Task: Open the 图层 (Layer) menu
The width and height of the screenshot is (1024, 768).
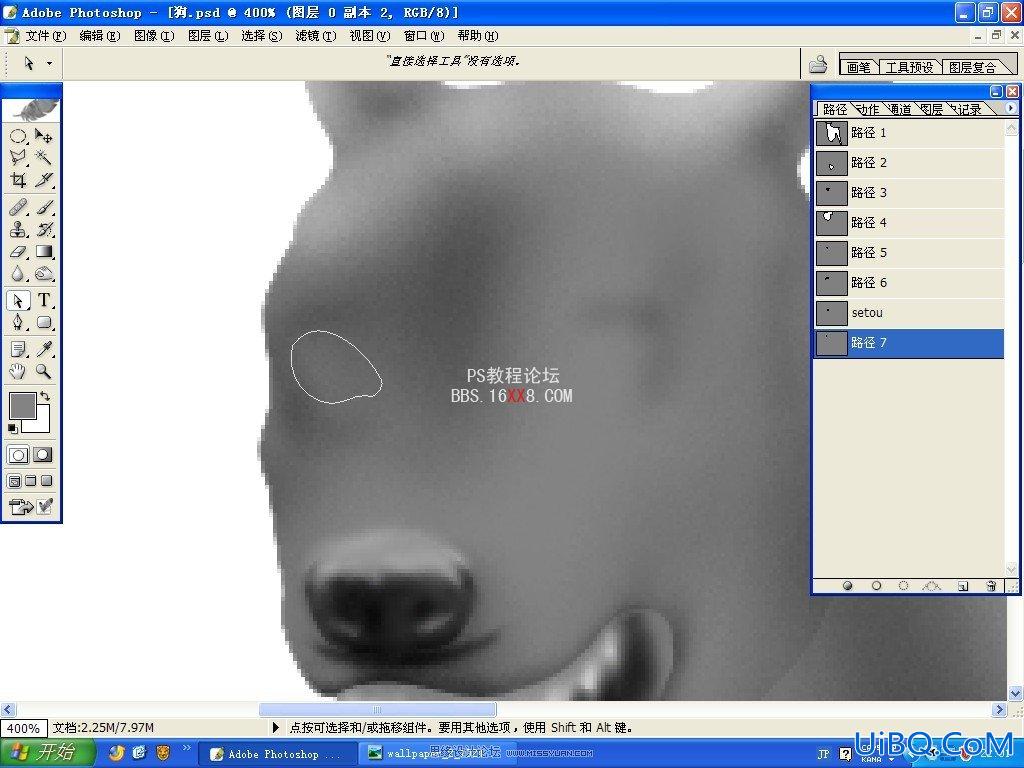Action: click(x=208, y=36)
